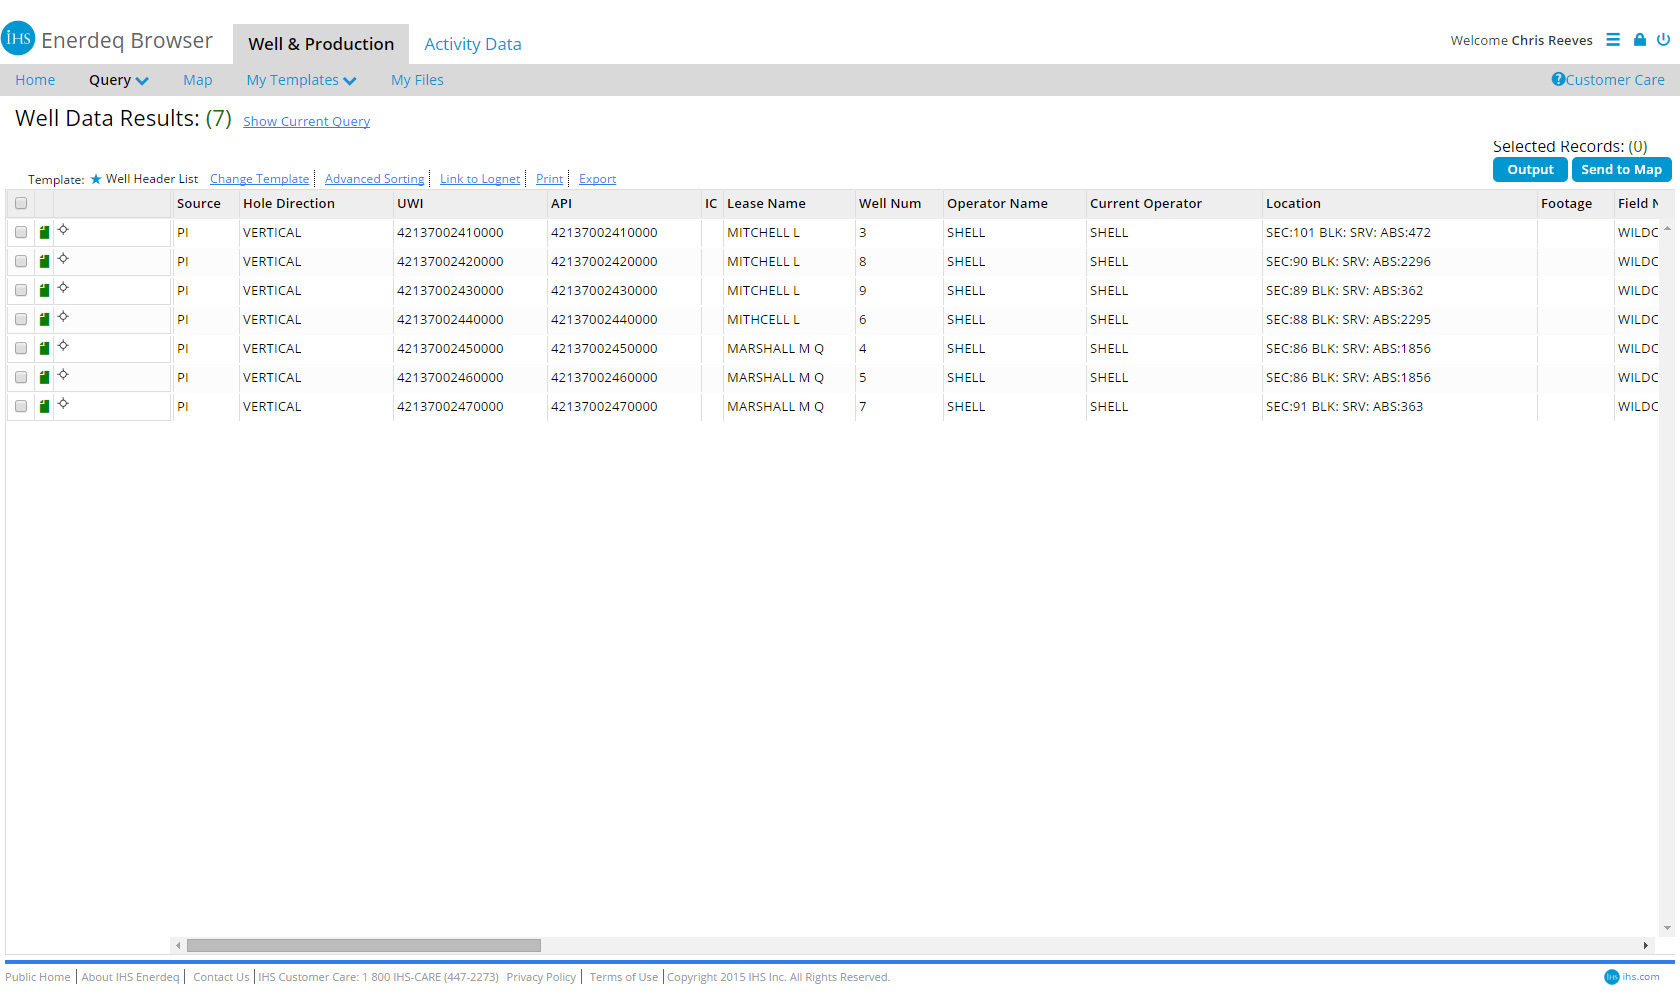Click Link to Lognet
The height and width of the screenshot is (1005, 1680).
(480, 179)
